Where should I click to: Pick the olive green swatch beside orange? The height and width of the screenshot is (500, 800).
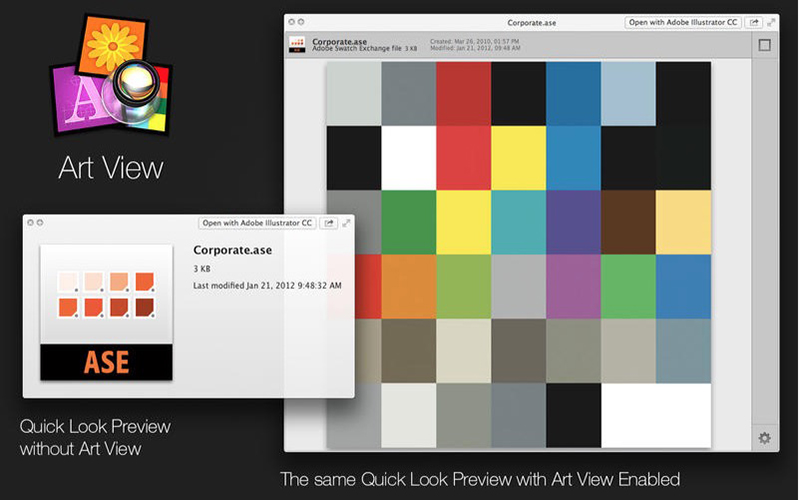pos(464,286)
